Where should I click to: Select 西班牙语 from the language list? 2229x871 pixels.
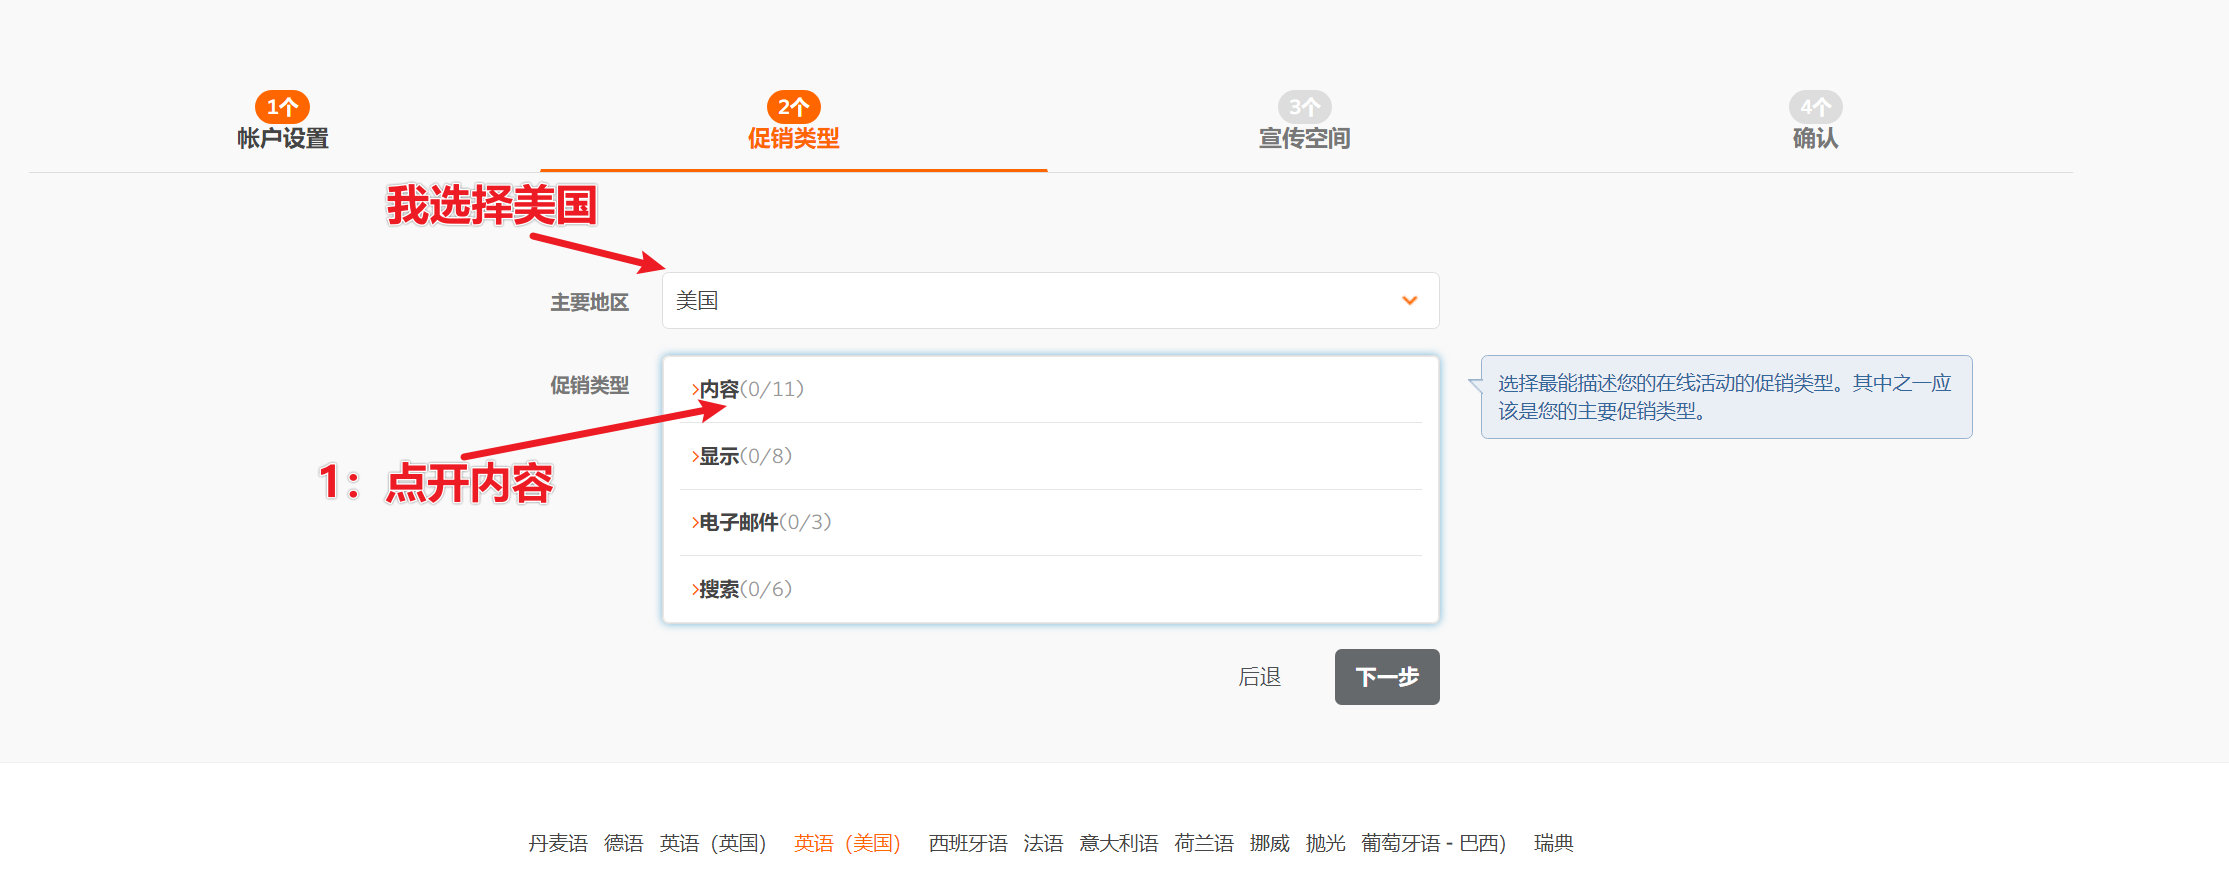coord(967,843)
